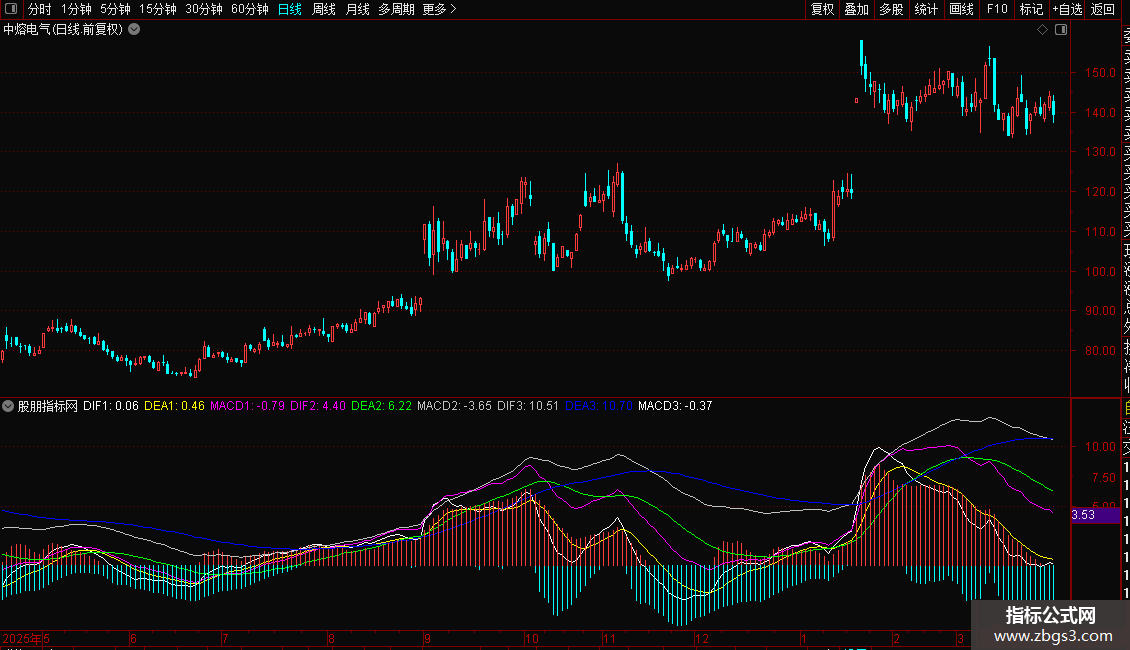Image resolution: width=1130 pixels, height=650 pixels.
Task: Click the DIF2: 4.40 value
Action: [318, 406]
